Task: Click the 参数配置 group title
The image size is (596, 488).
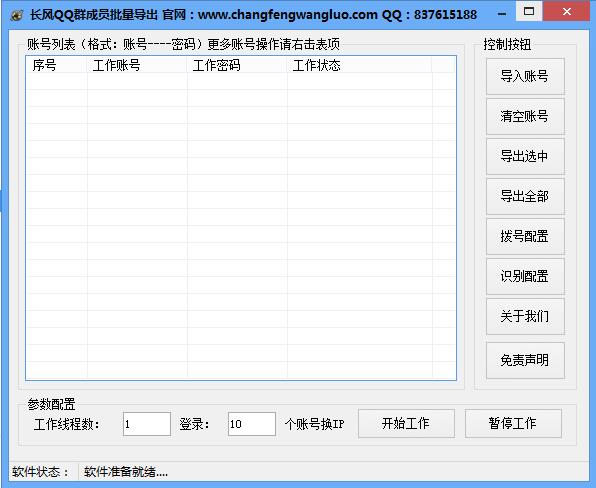Action: point(51,404)
